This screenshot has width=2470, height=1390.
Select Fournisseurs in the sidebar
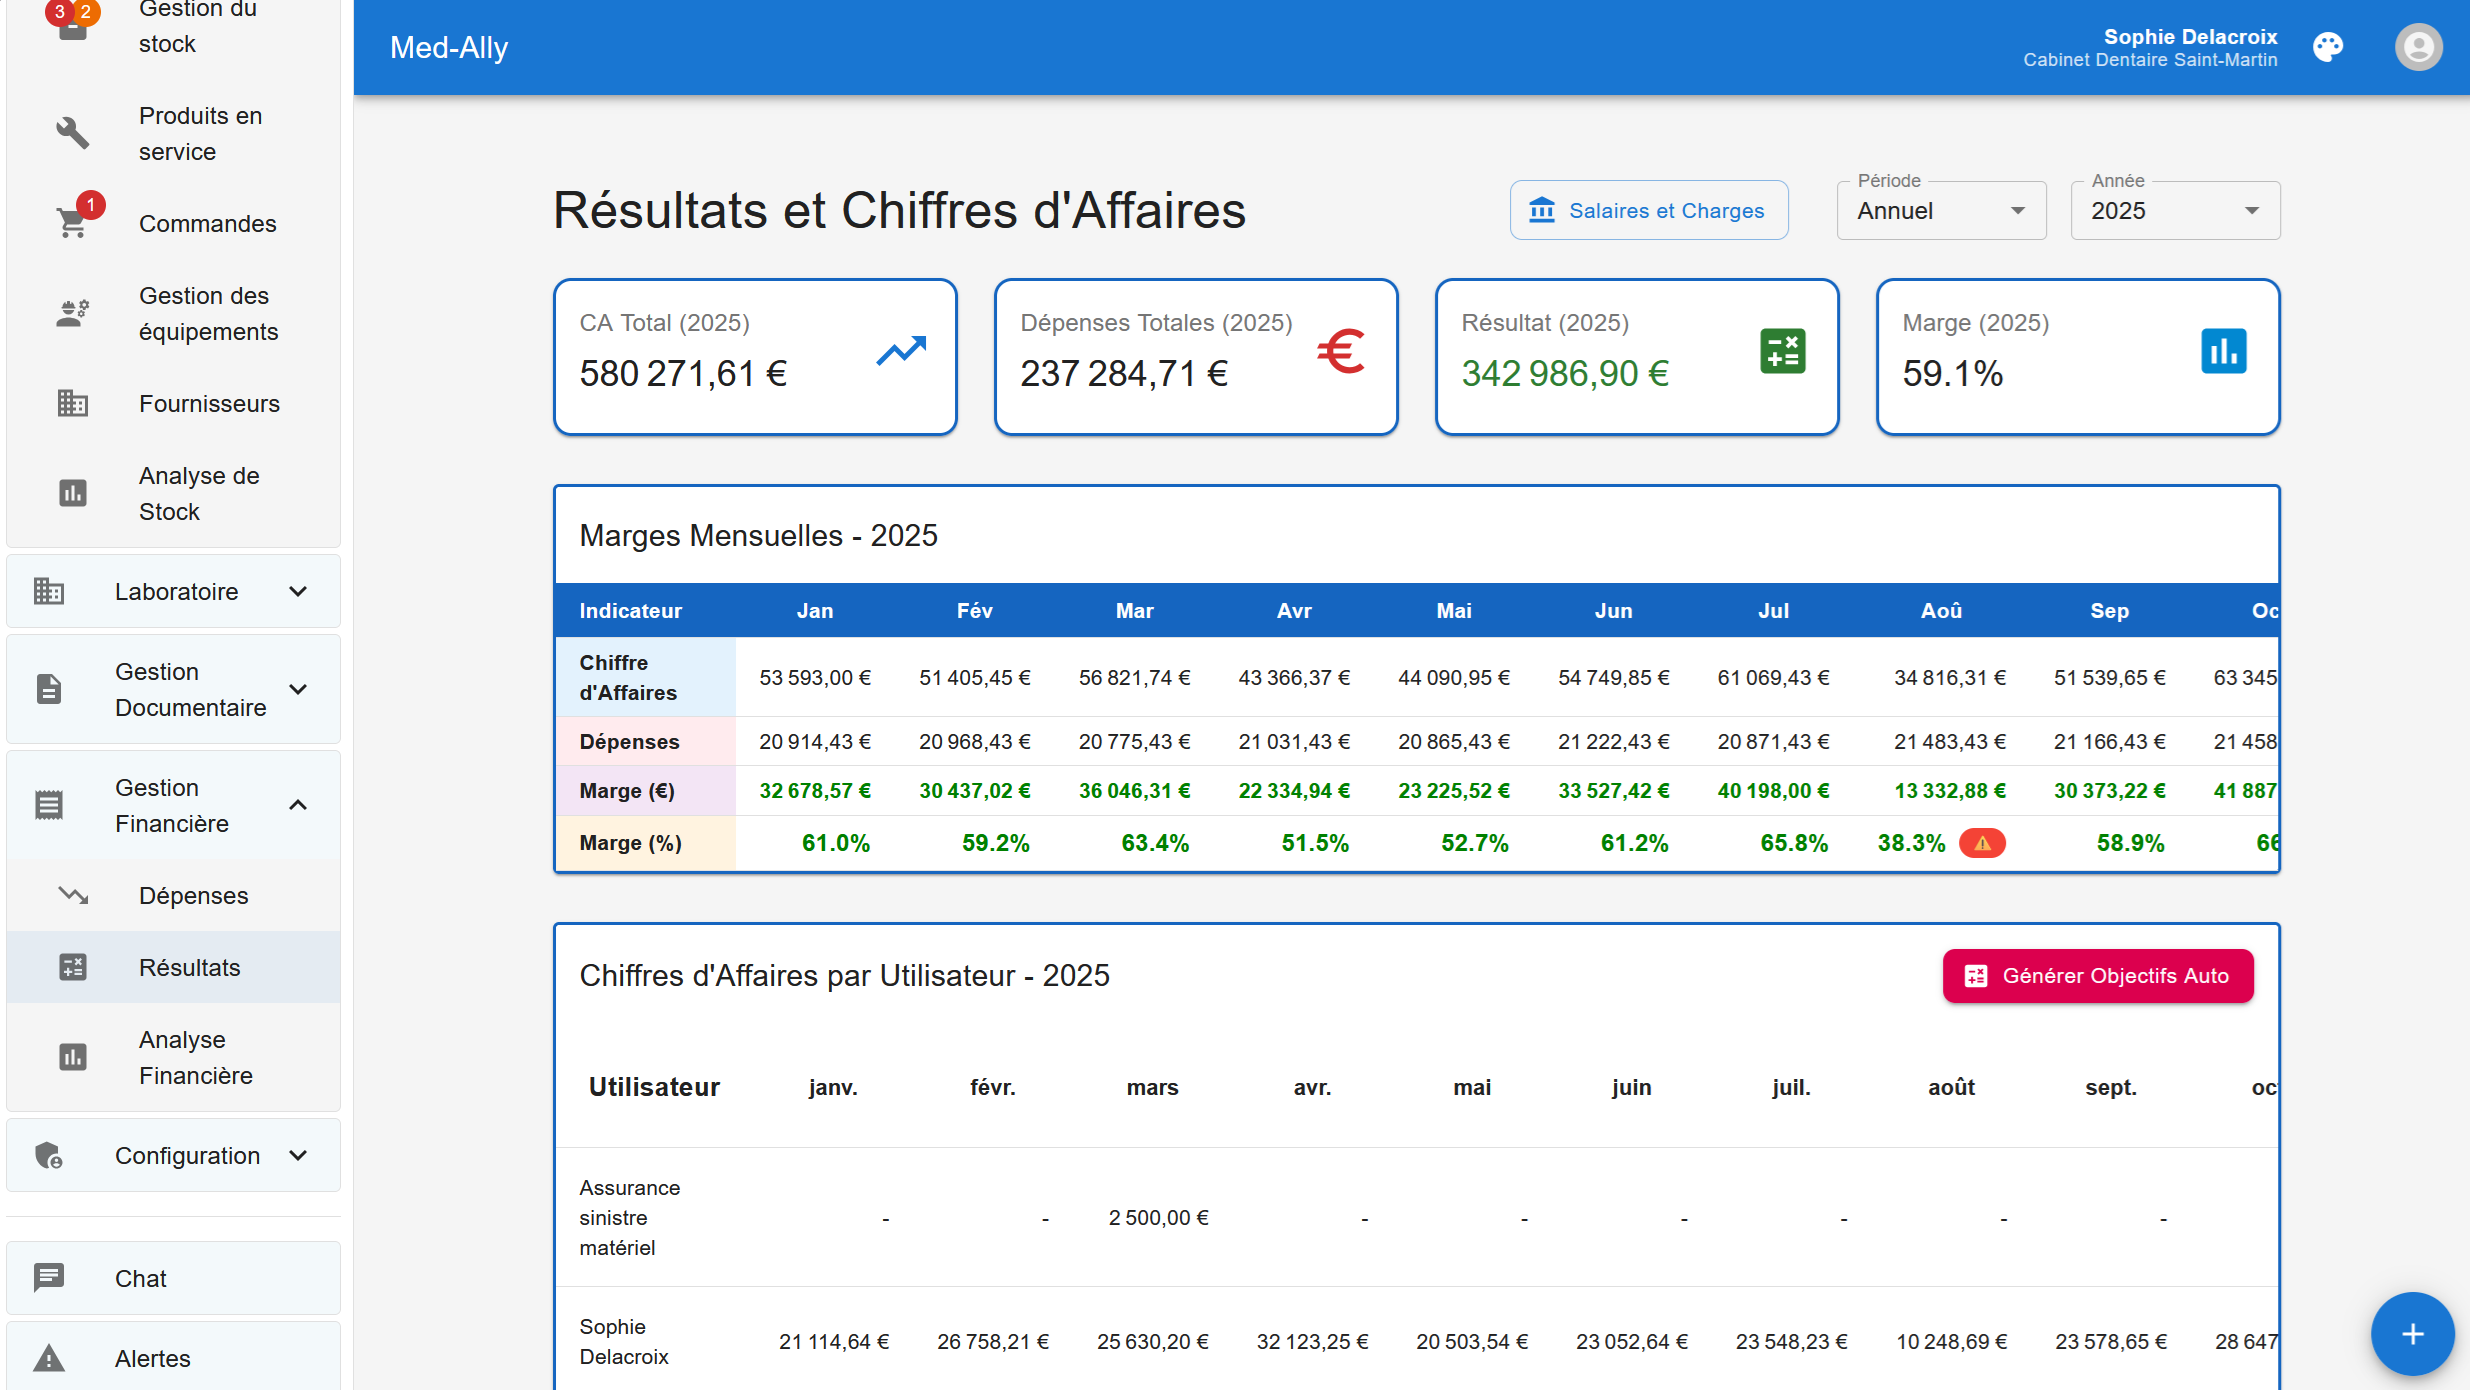(174, 403)
